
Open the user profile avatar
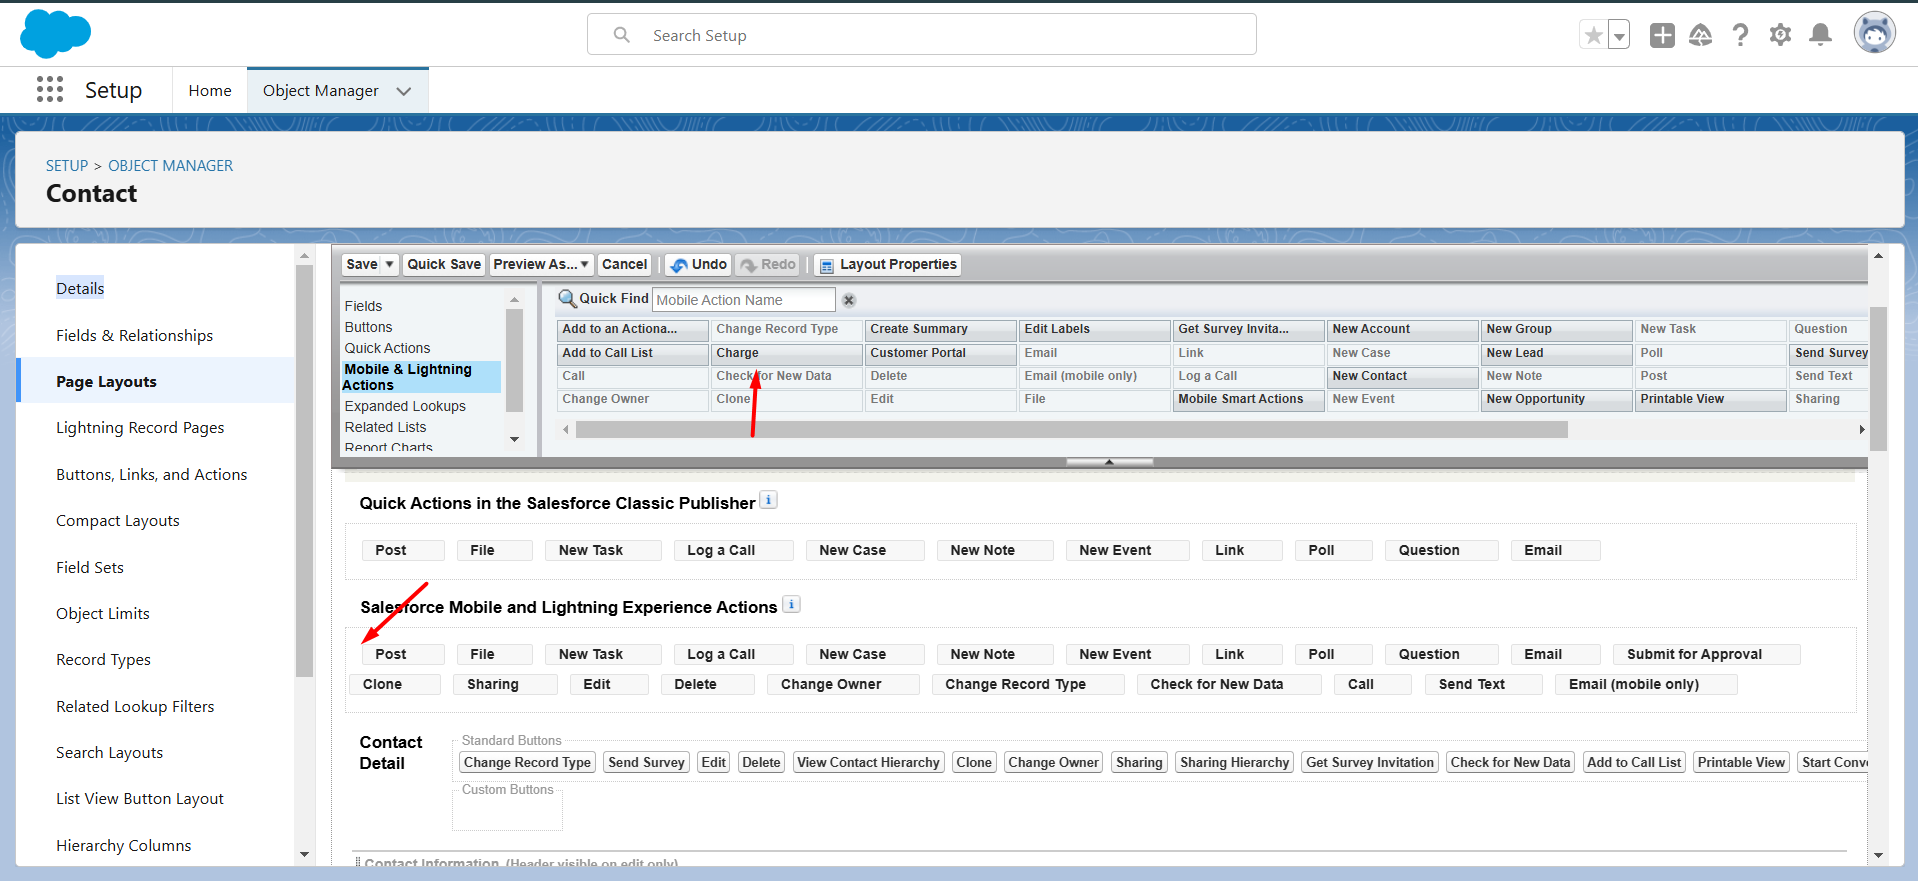(x=1875, y=33)
